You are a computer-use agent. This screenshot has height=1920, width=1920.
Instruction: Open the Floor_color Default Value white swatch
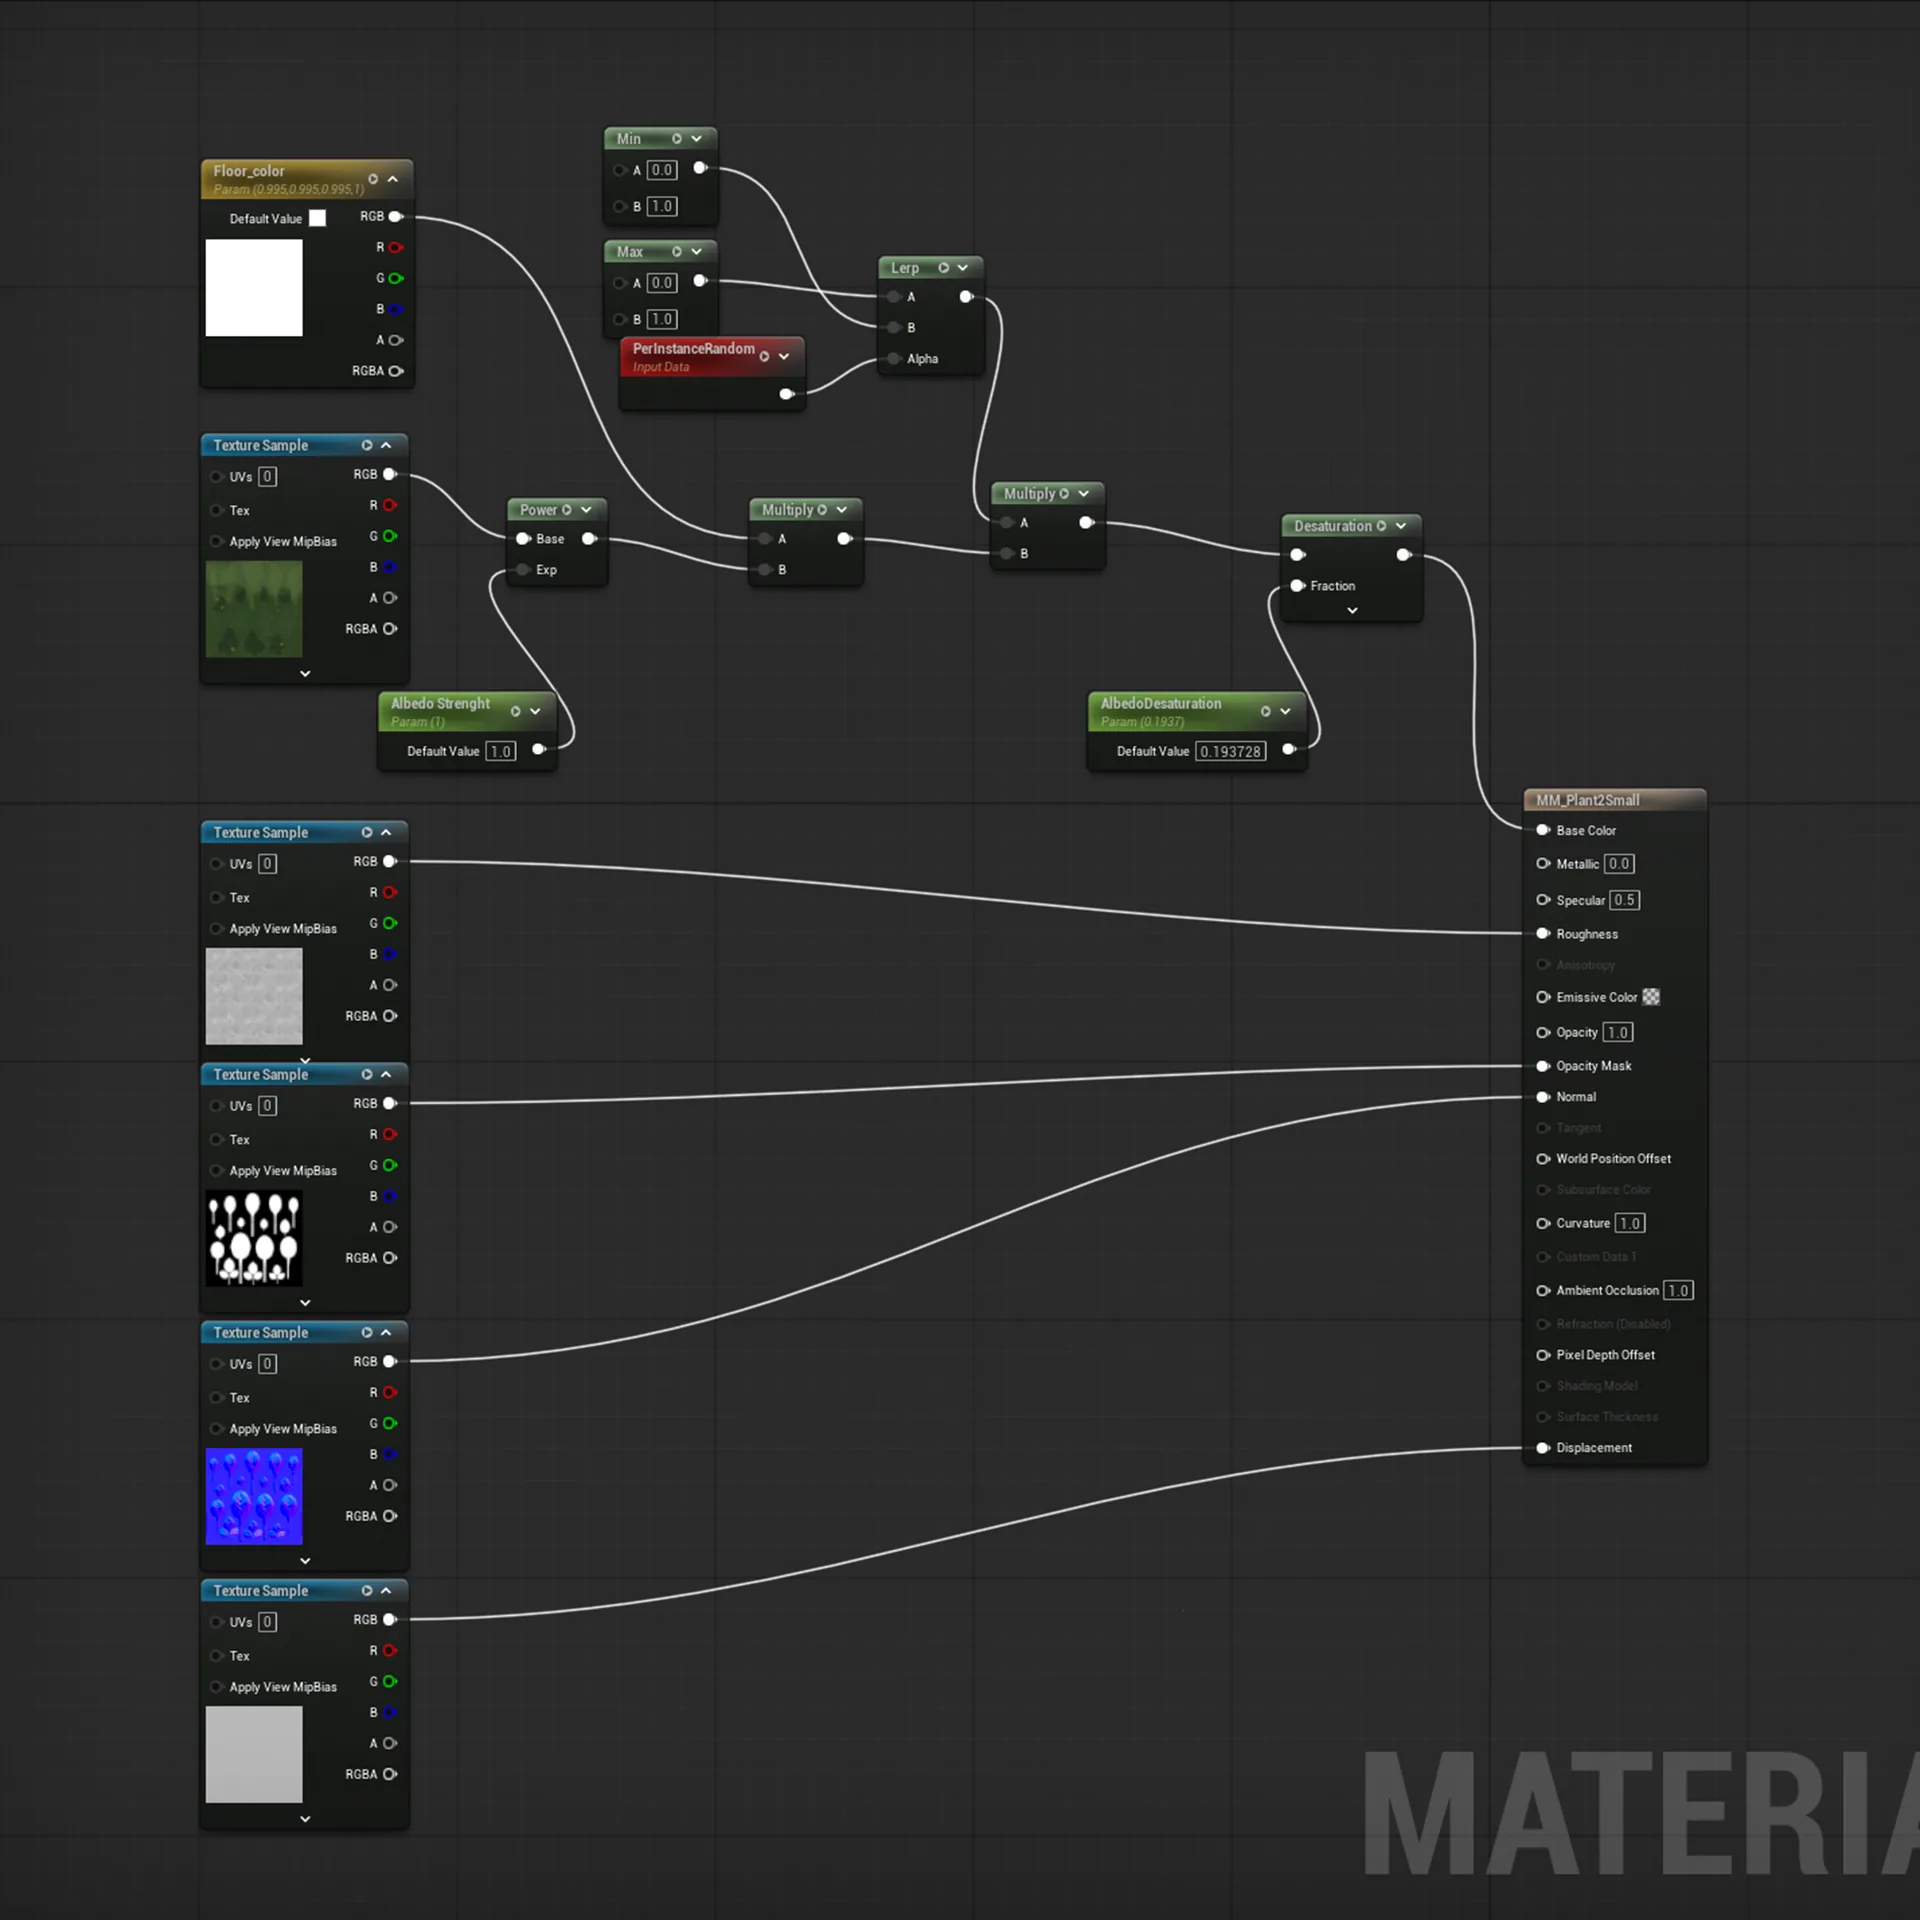pos(317,218)
